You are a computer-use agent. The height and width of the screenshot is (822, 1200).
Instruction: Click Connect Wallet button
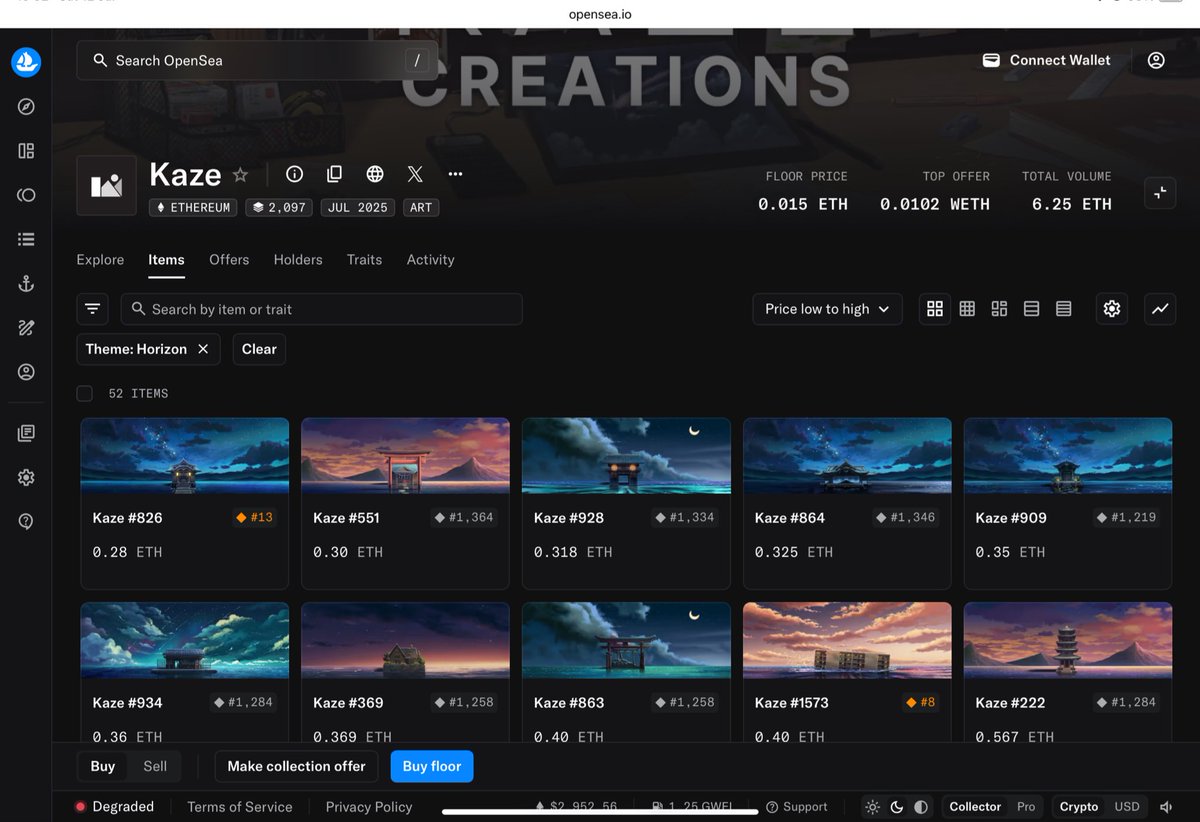coord(1047,60)
